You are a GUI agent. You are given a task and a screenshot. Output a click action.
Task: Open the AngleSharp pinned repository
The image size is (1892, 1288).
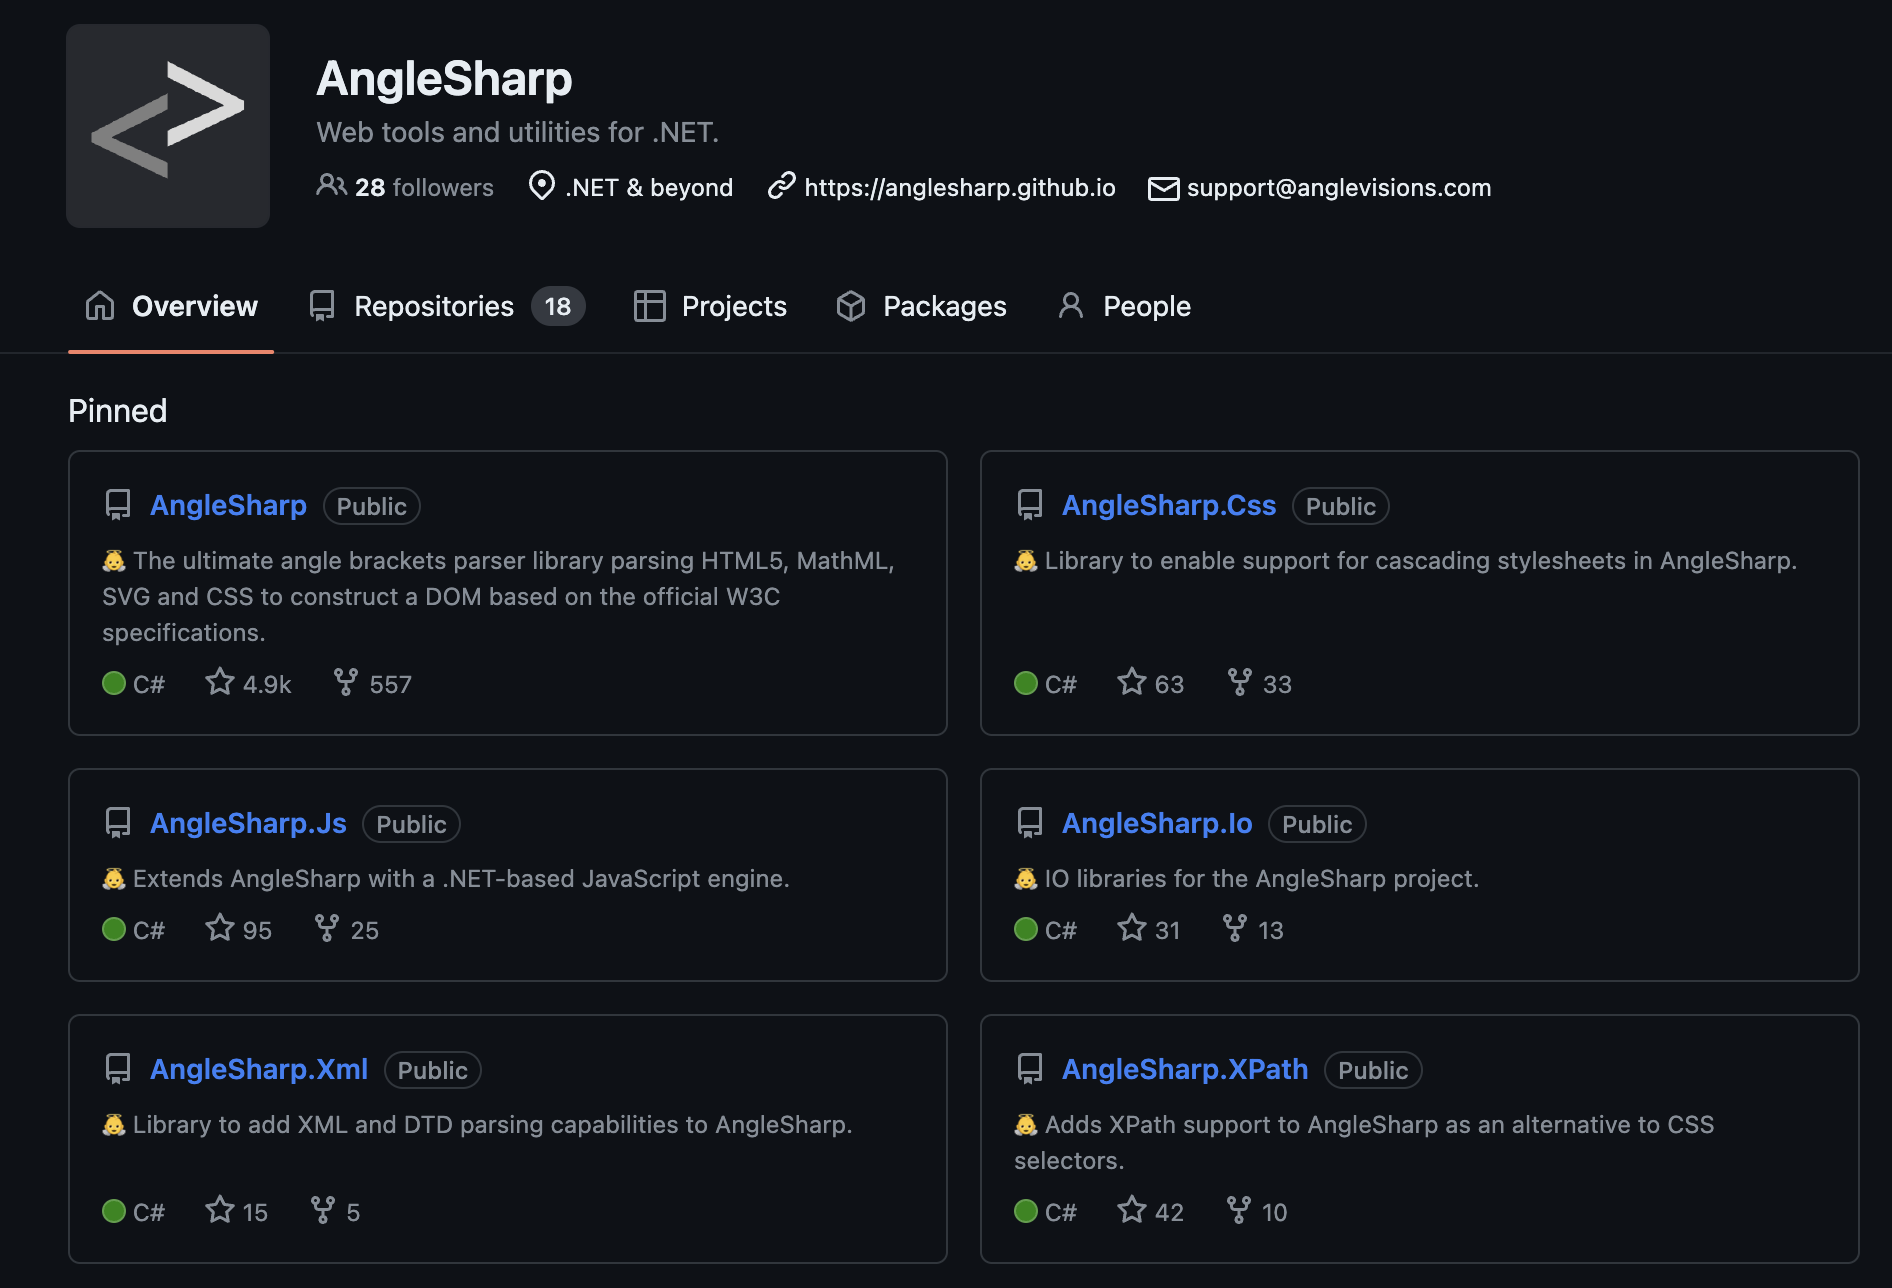(228, 506)
